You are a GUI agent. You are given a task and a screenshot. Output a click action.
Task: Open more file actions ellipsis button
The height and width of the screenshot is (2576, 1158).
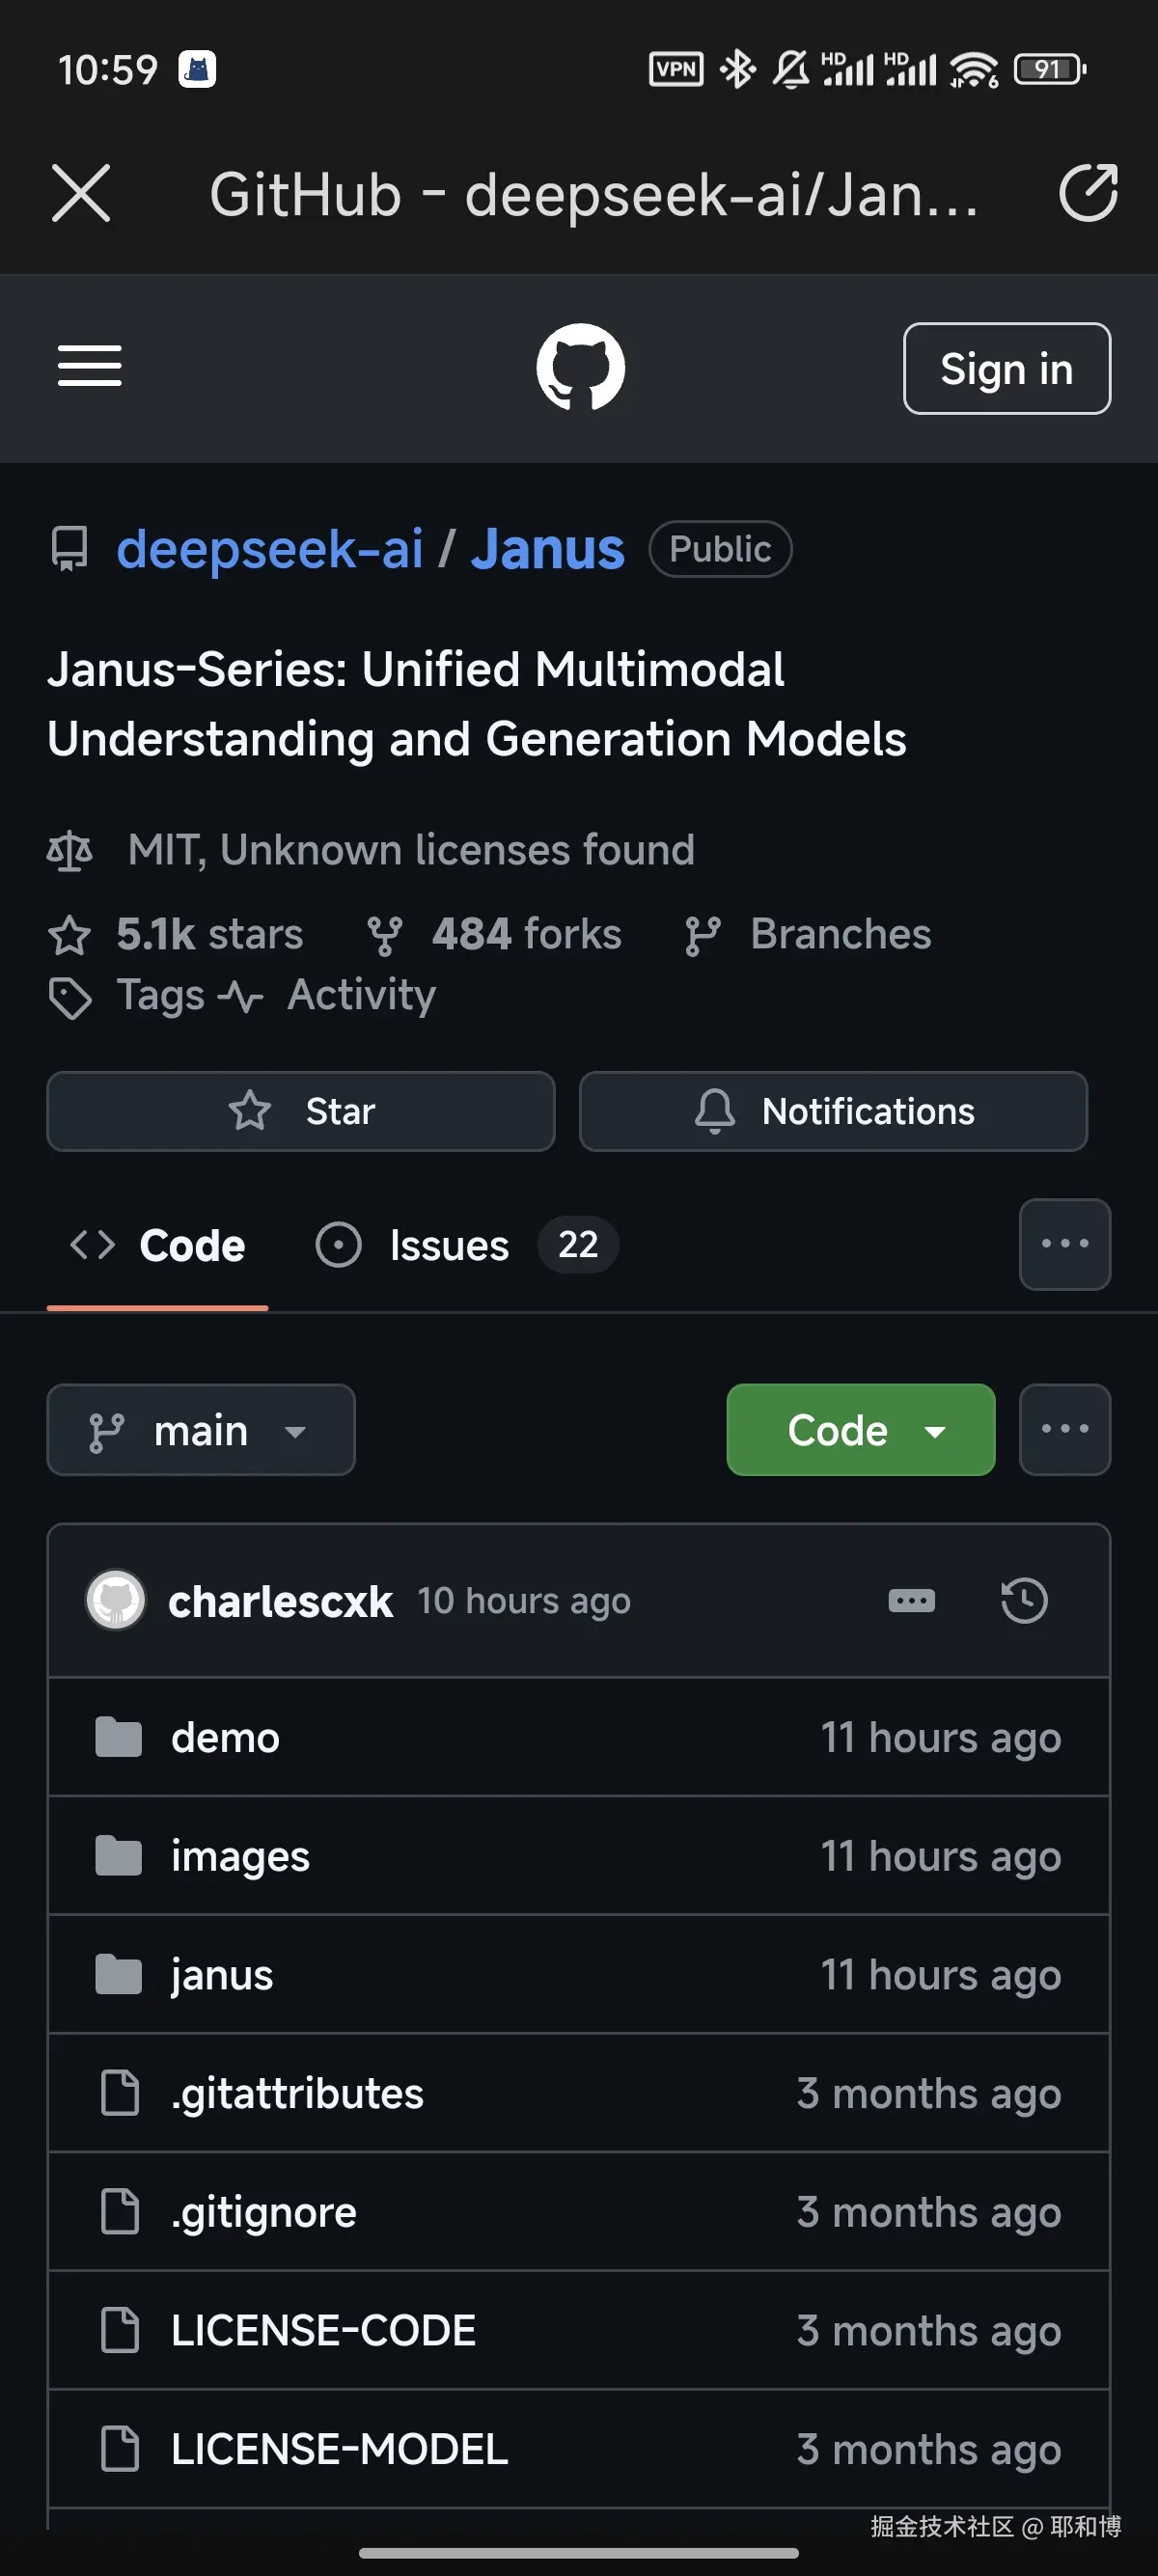(1064, 1430)
